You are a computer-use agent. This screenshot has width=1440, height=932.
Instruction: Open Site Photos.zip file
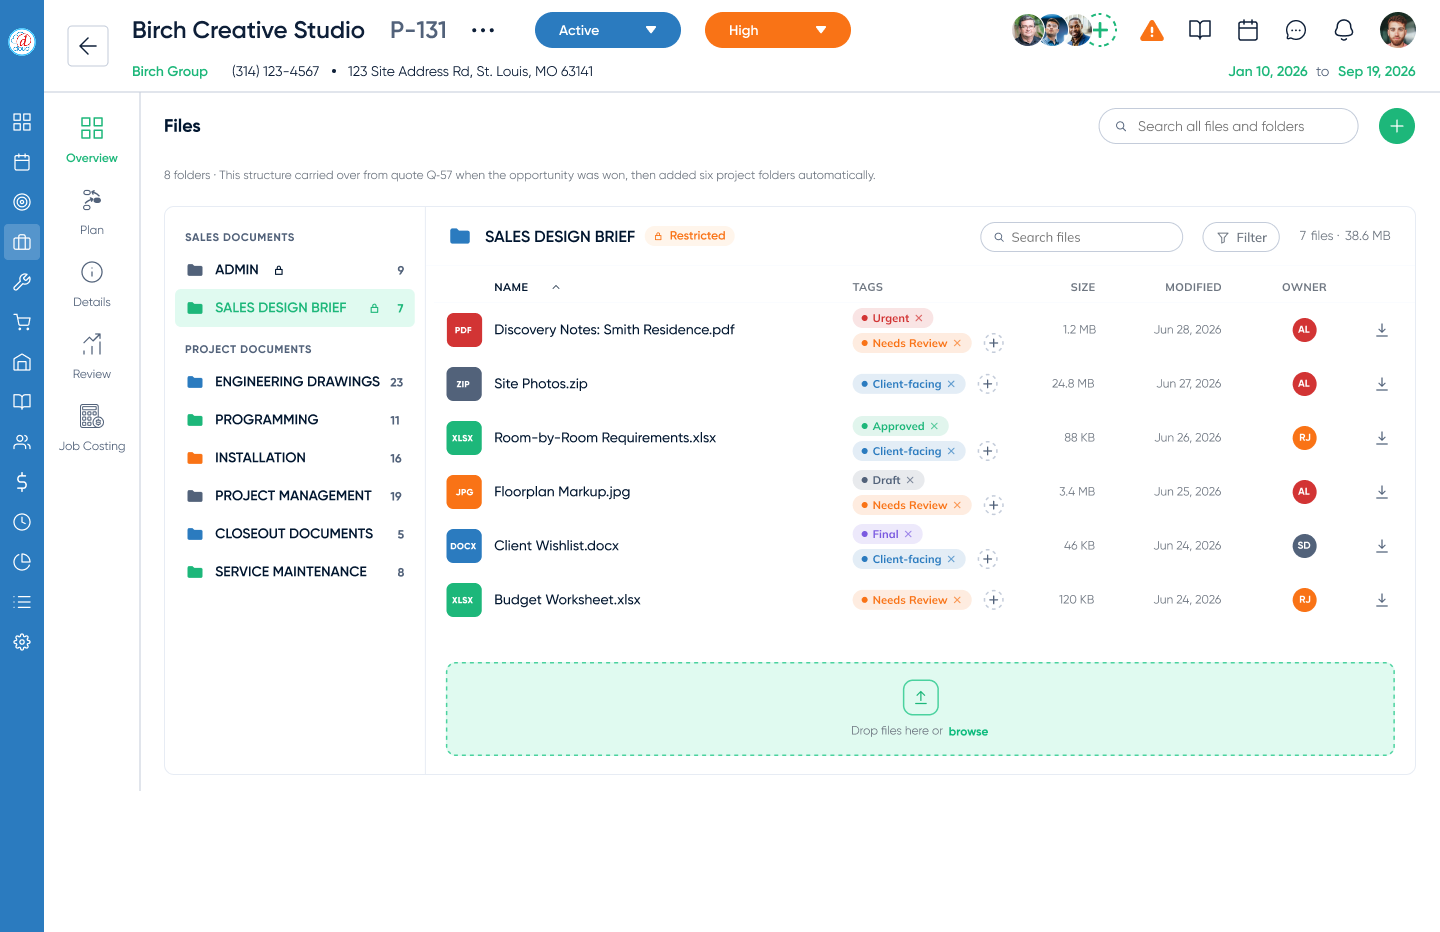coord(541,384)
